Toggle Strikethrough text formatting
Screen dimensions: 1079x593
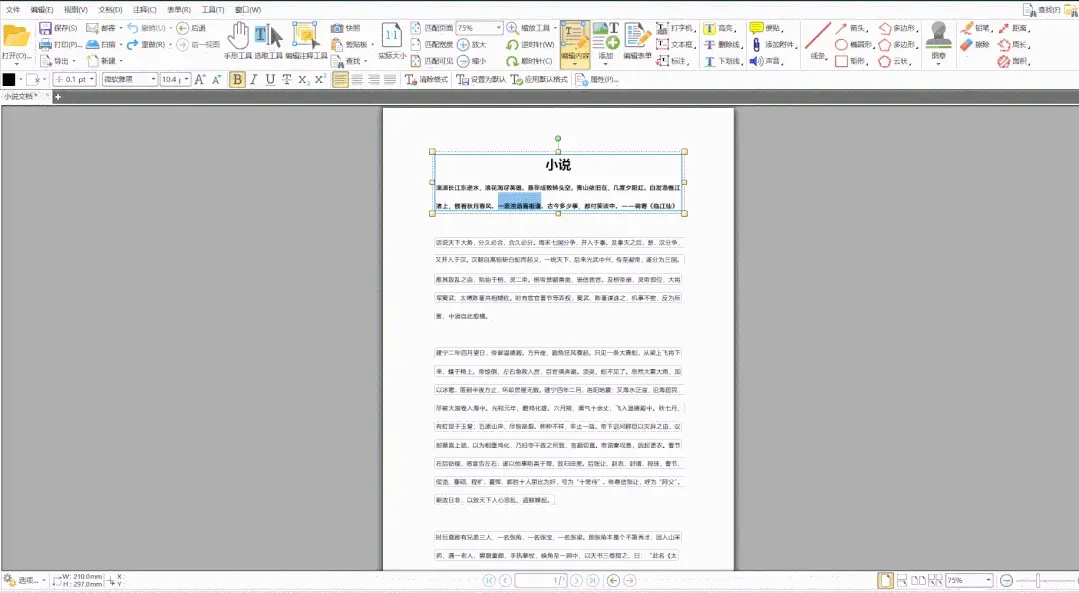pos(287,80)
